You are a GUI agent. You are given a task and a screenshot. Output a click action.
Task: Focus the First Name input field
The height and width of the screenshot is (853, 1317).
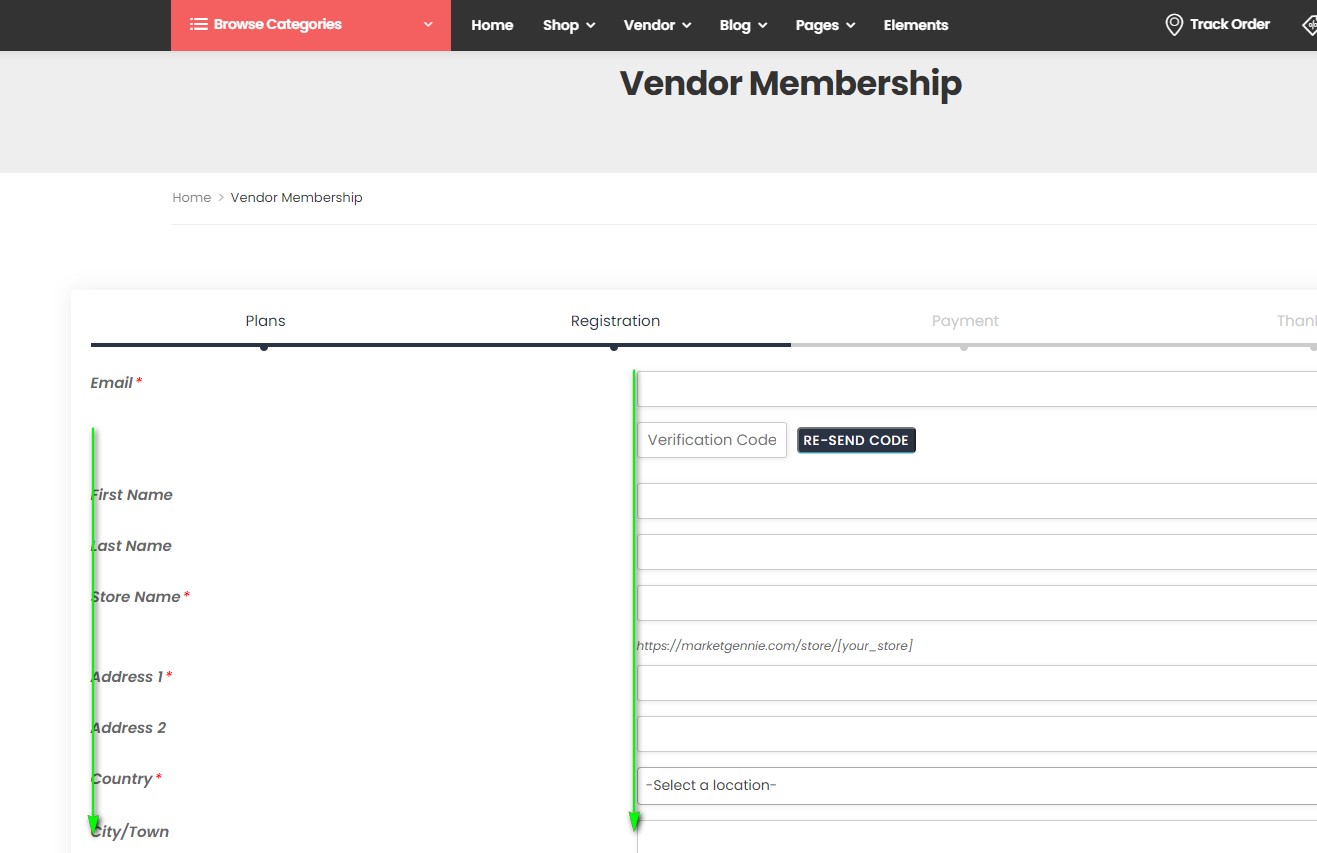pyautogui.click(x=977, y=501)
